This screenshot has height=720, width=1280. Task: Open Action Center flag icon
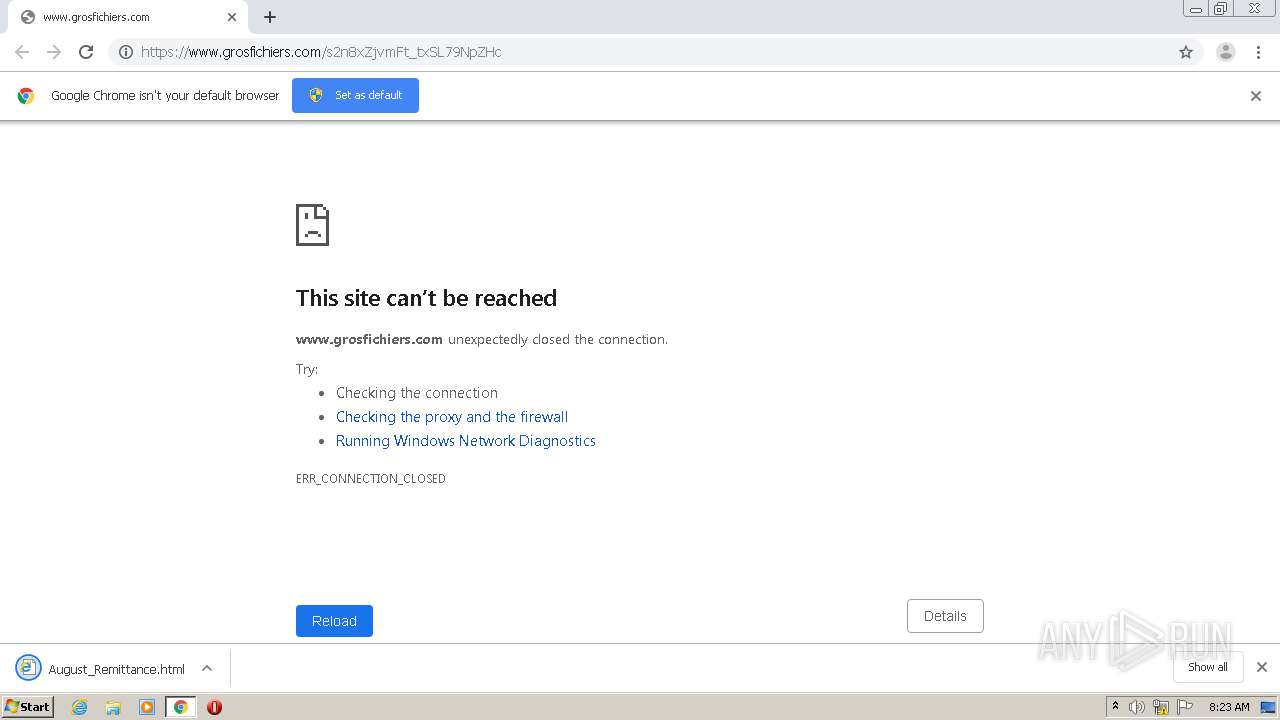[x=1185, y=707]
